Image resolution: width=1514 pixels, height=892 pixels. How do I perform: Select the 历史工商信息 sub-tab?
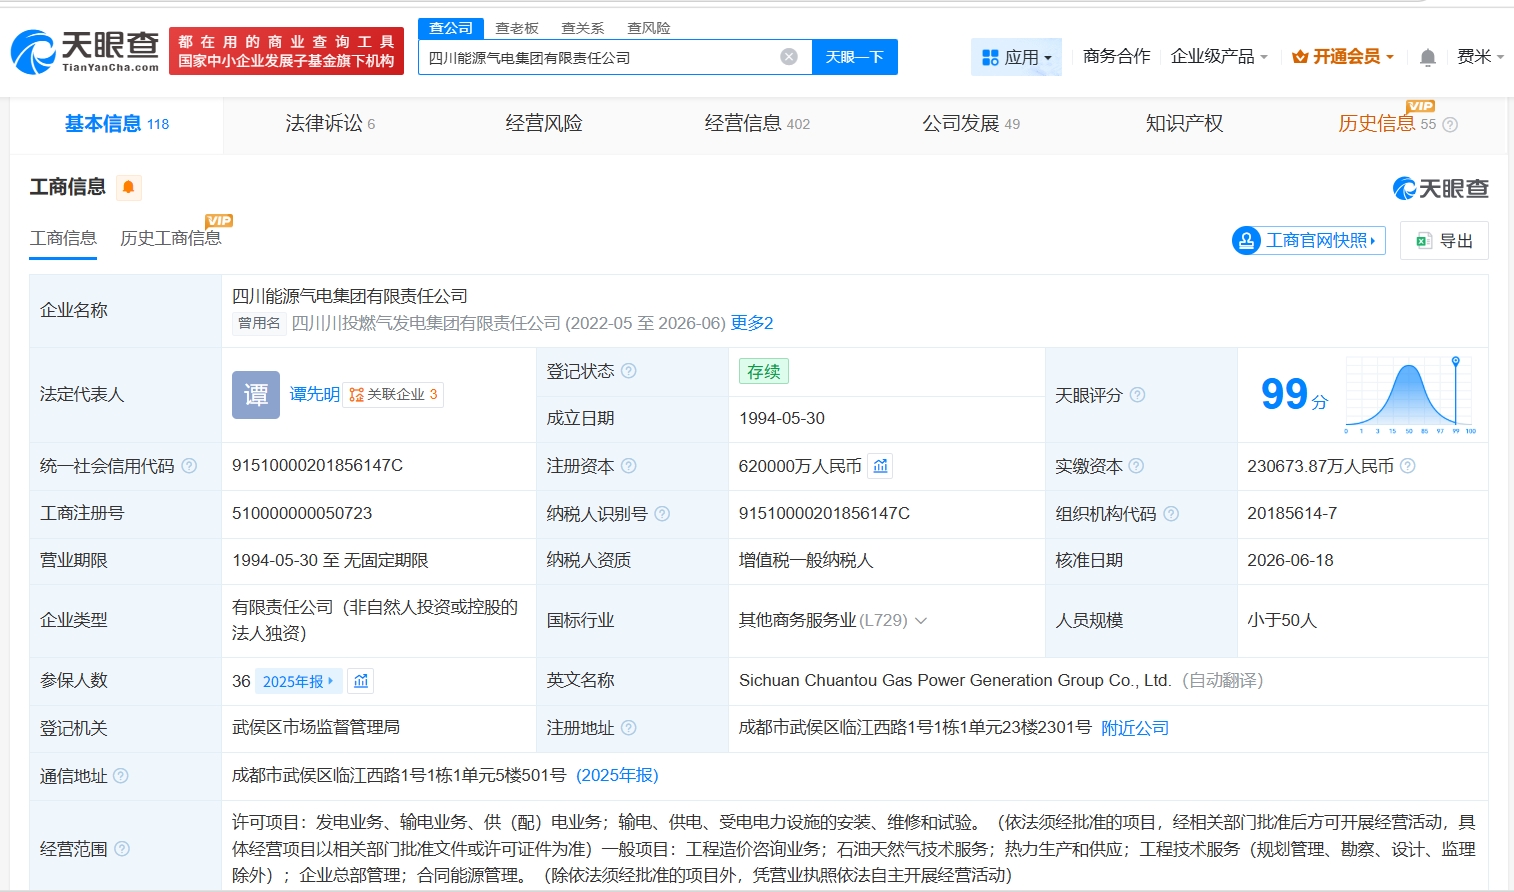(171, 238)
